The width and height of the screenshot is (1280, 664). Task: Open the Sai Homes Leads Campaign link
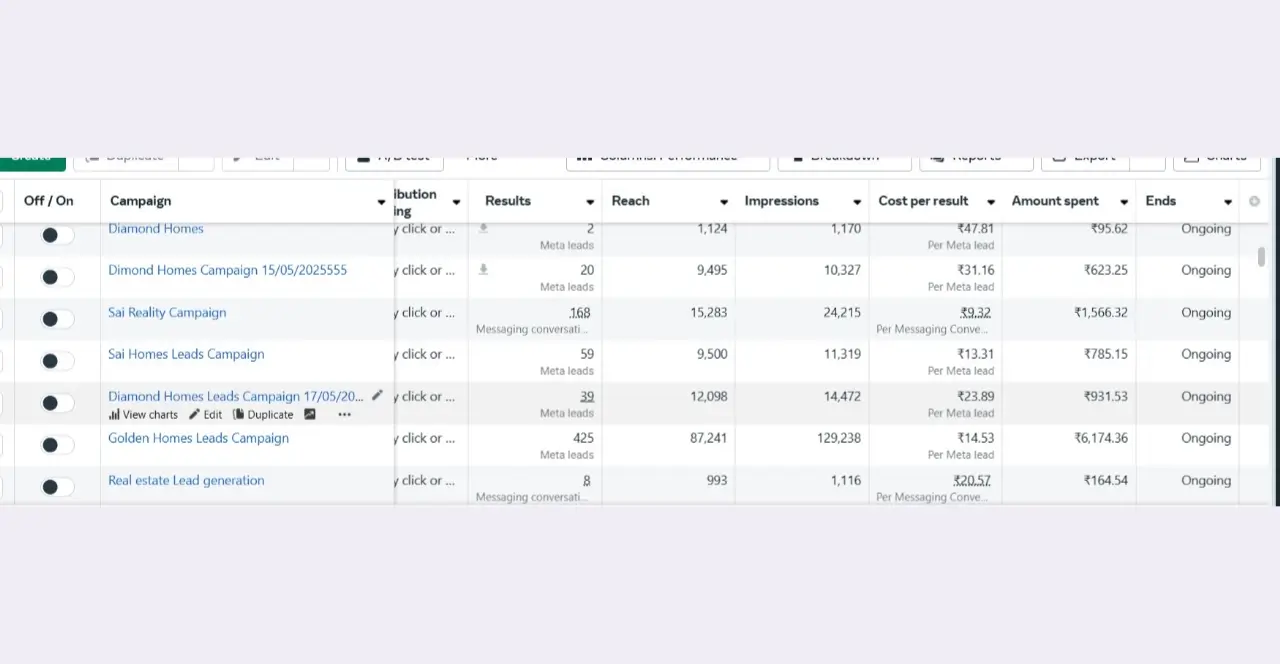[x=186, y=354]
